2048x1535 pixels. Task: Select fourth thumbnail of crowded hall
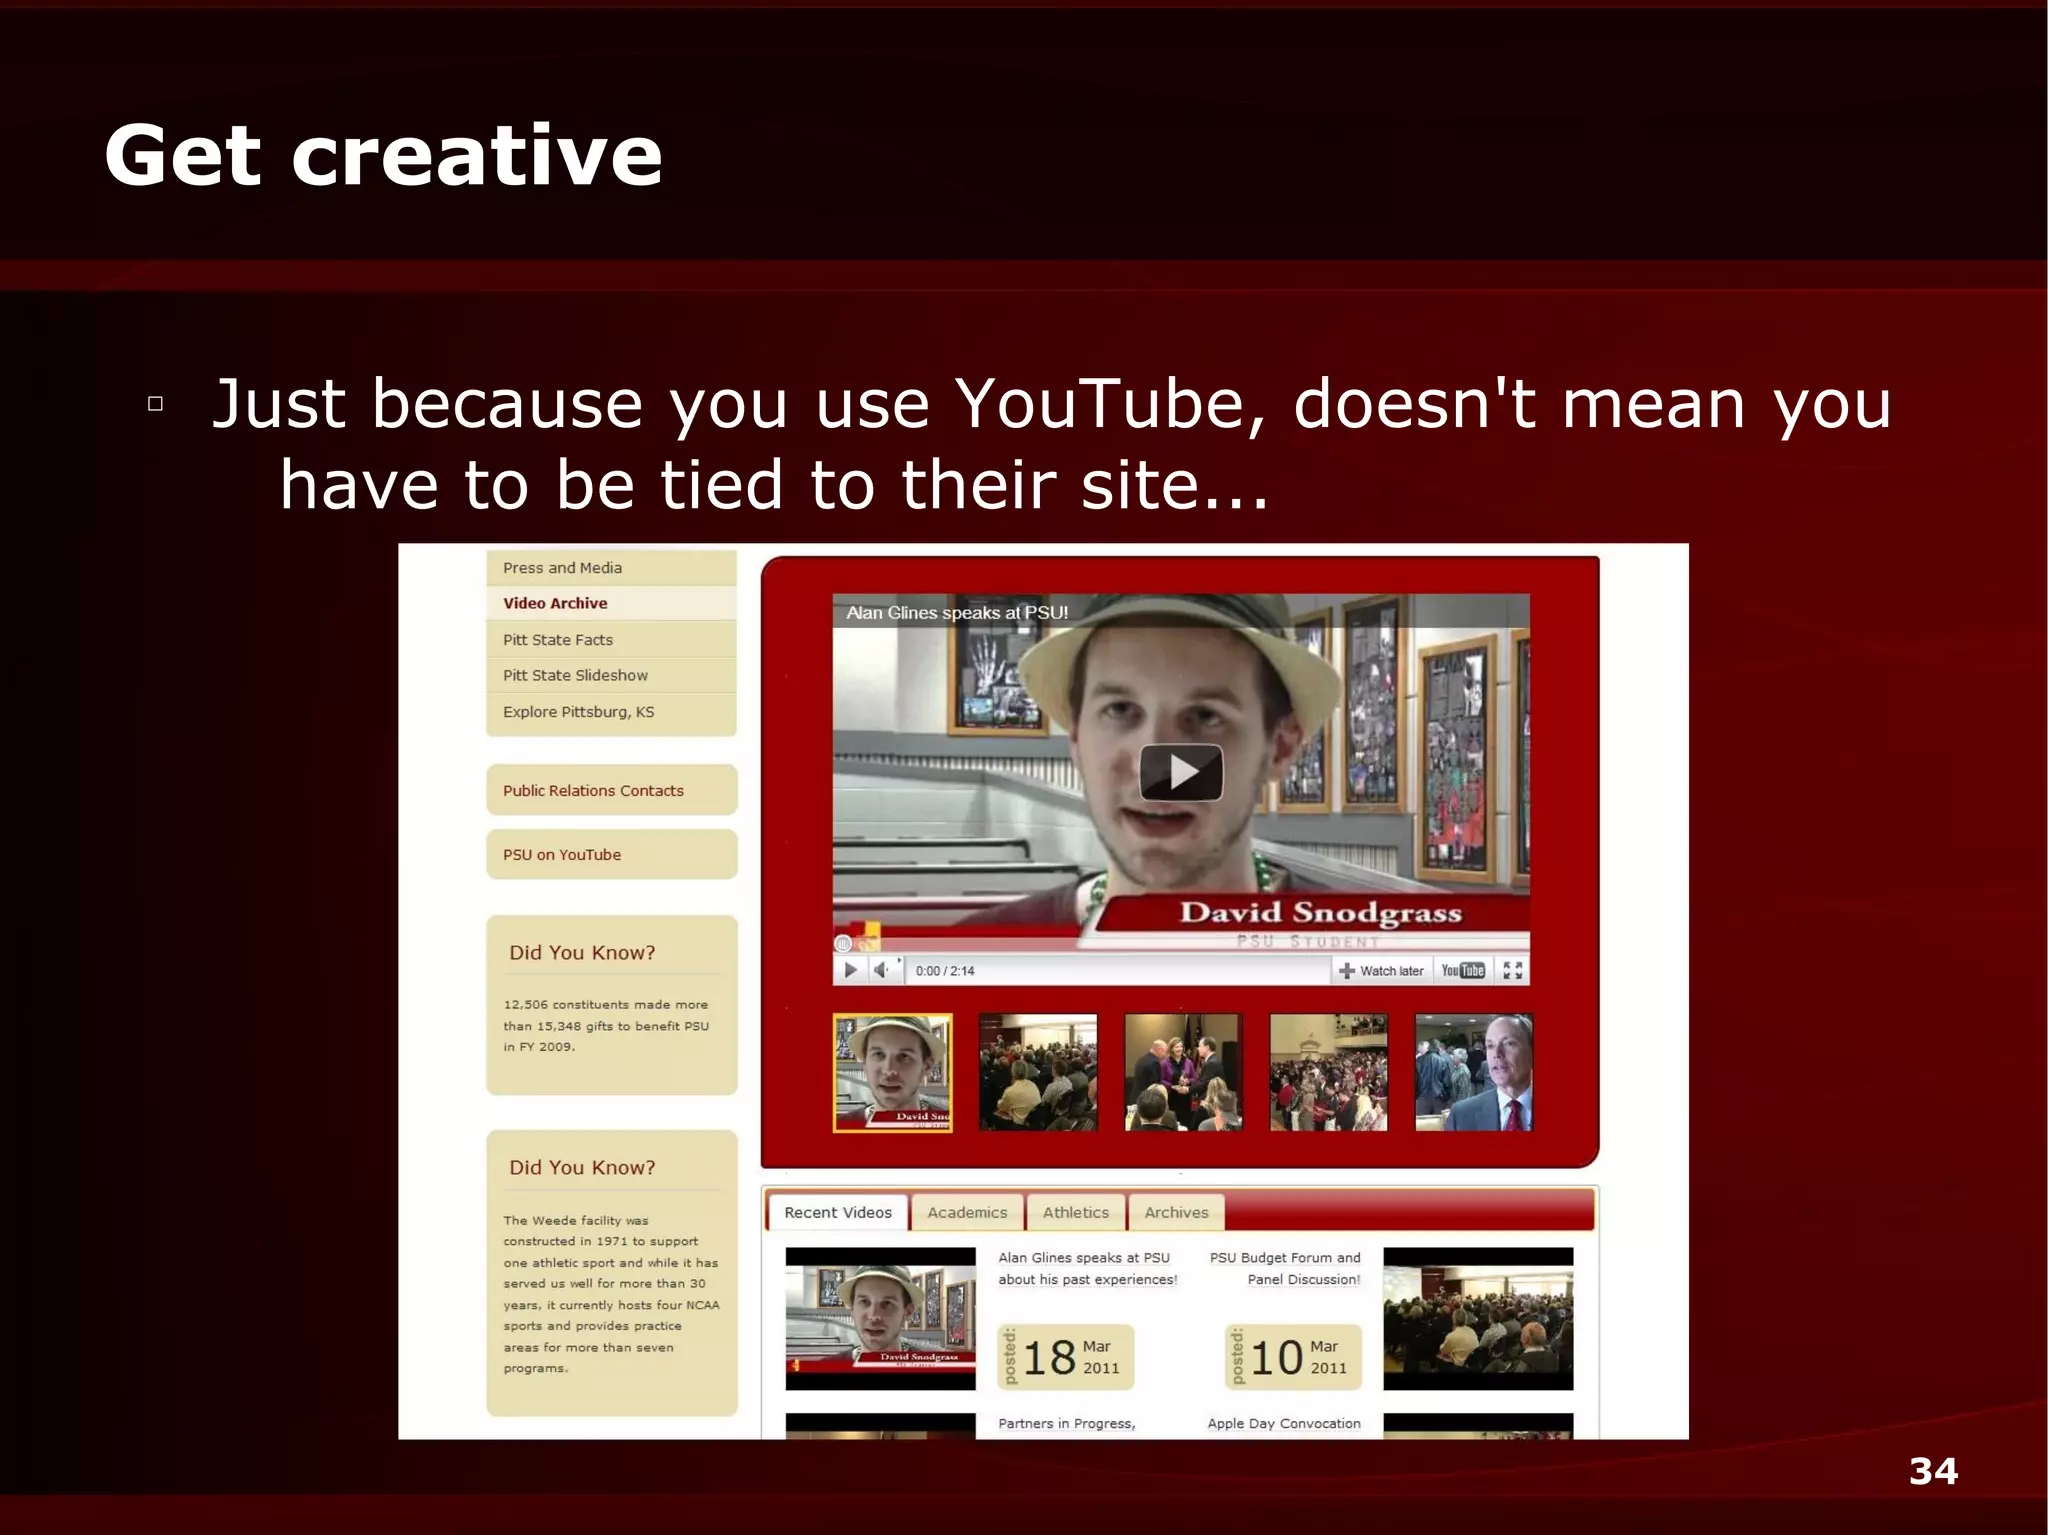point(1329,1073)
